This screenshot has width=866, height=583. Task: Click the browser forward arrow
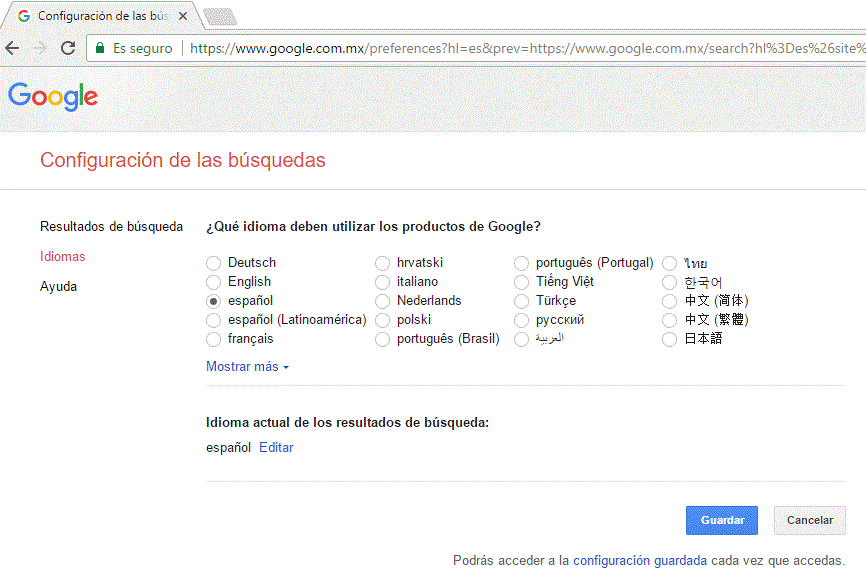click(40, 49)
